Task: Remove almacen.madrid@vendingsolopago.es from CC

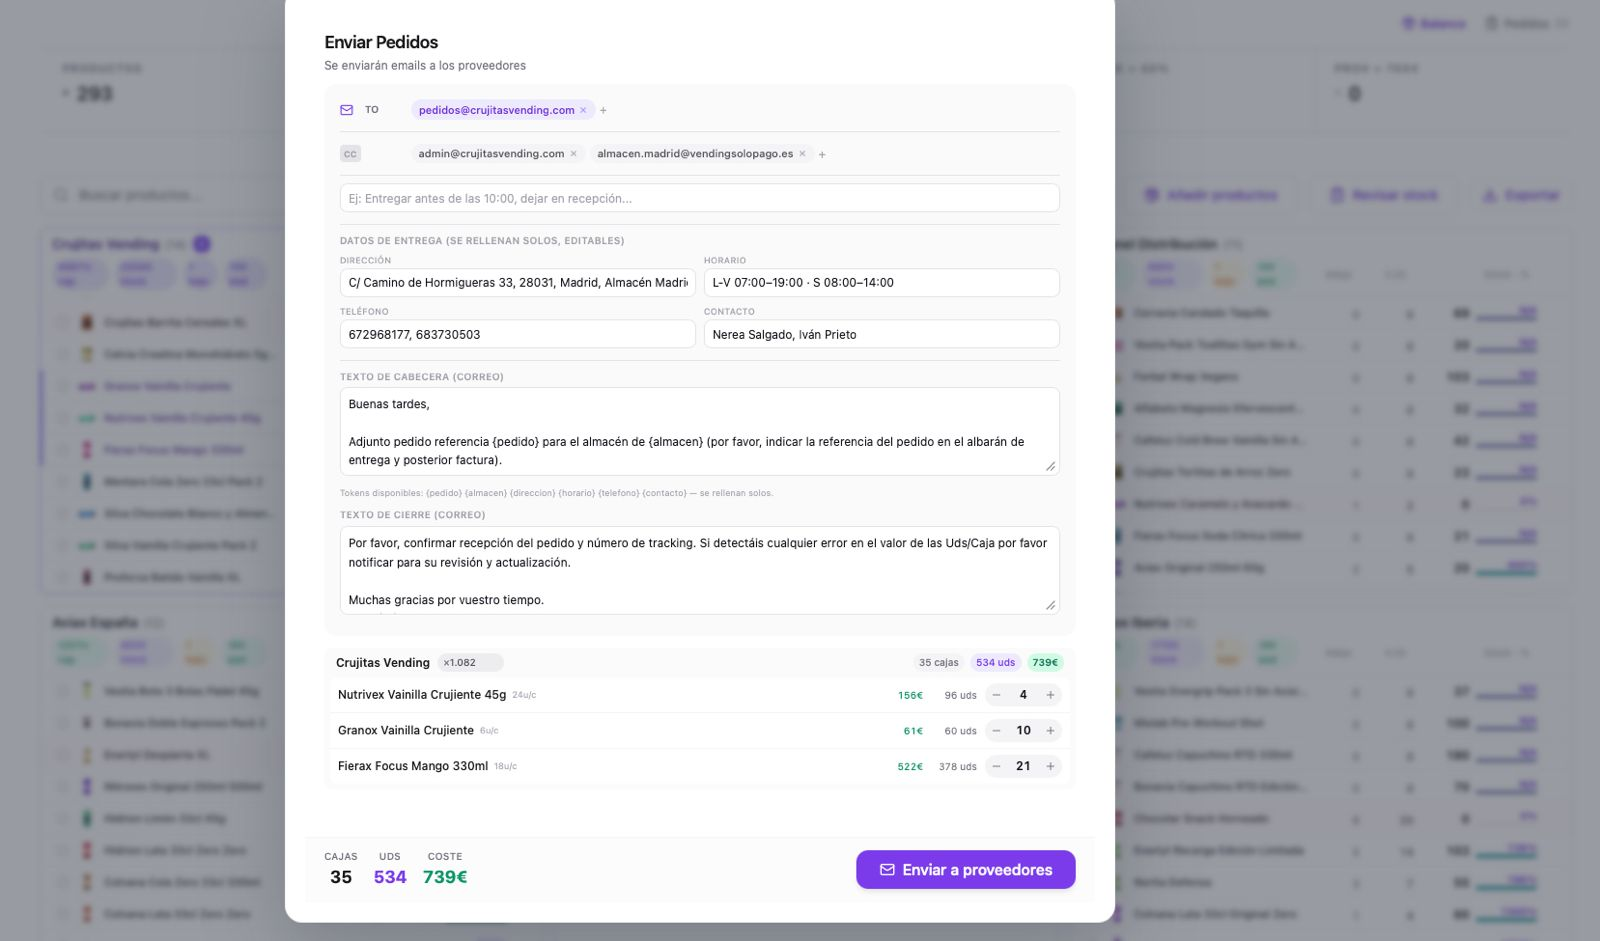Action: tap(802, 154)
